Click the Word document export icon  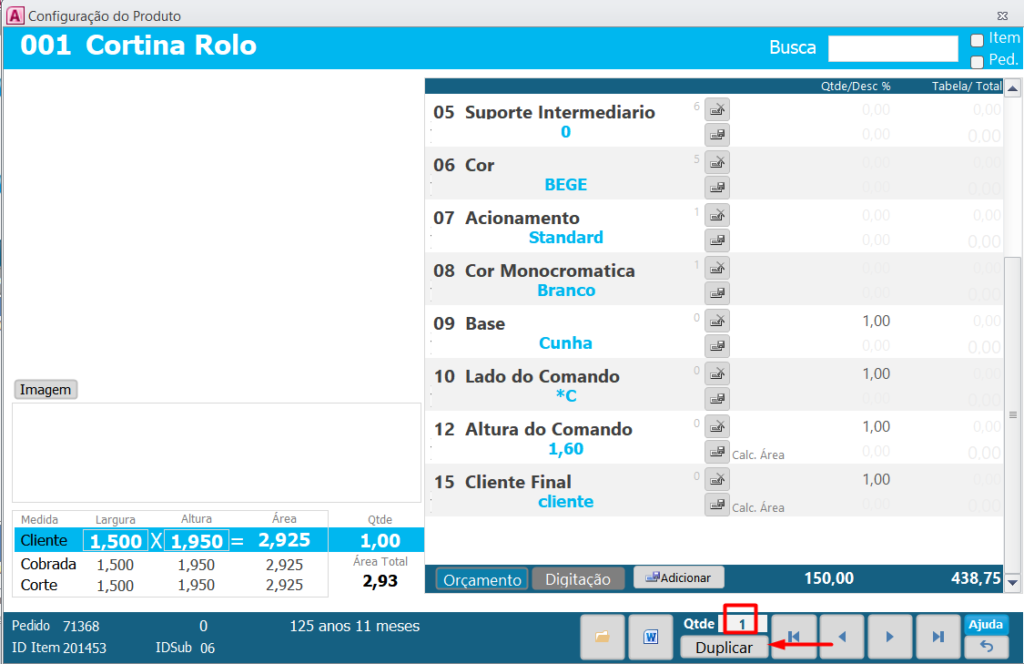[x=650, y=637]
